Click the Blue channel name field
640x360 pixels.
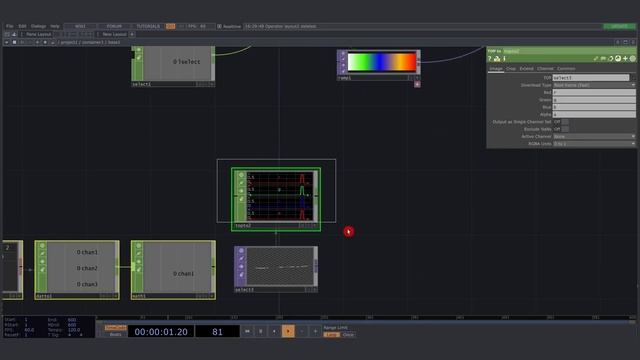tap(594, 107)
